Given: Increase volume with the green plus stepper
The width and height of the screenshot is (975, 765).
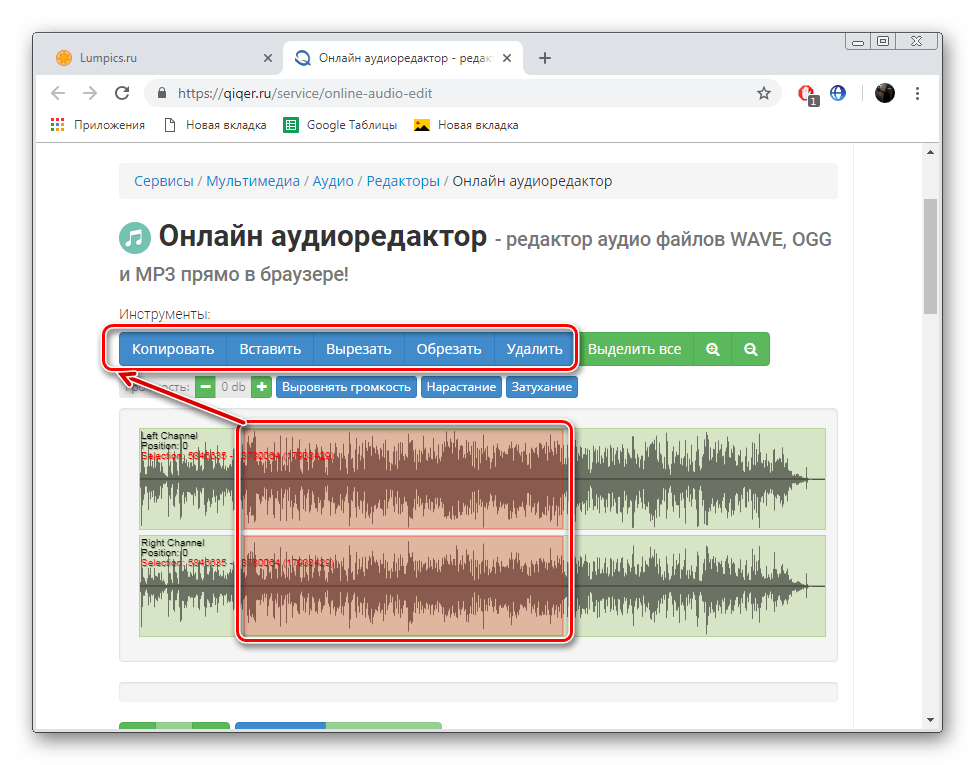Looking at the screenshot, I should click(261, 386).
